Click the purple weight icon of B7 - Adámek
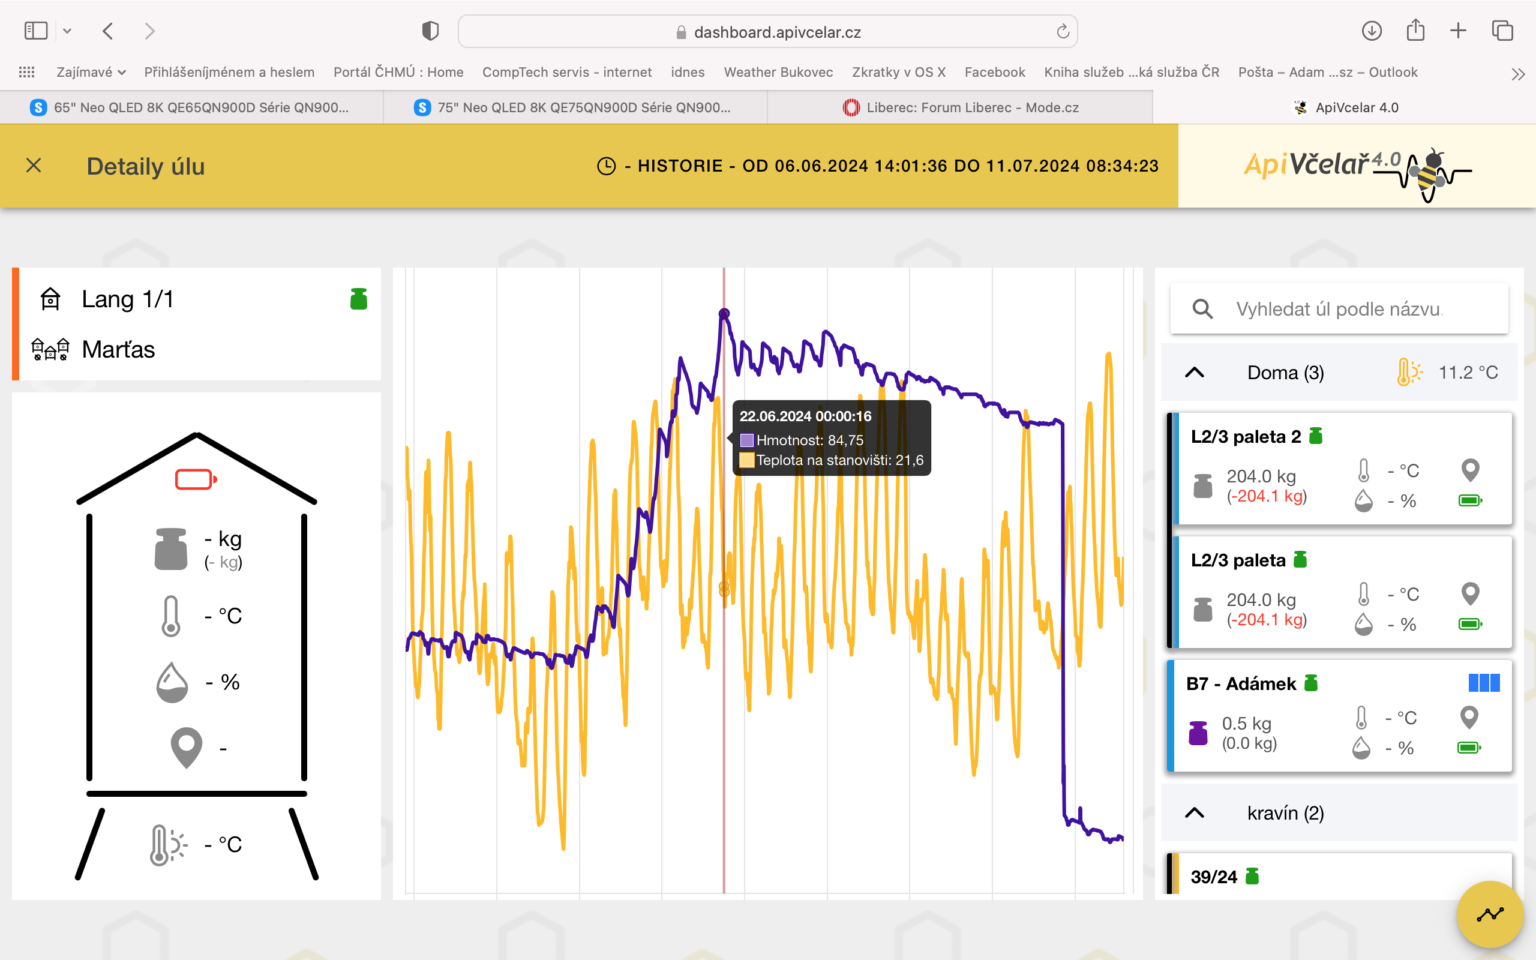The image size is (1536, 960). (1198, 733)
